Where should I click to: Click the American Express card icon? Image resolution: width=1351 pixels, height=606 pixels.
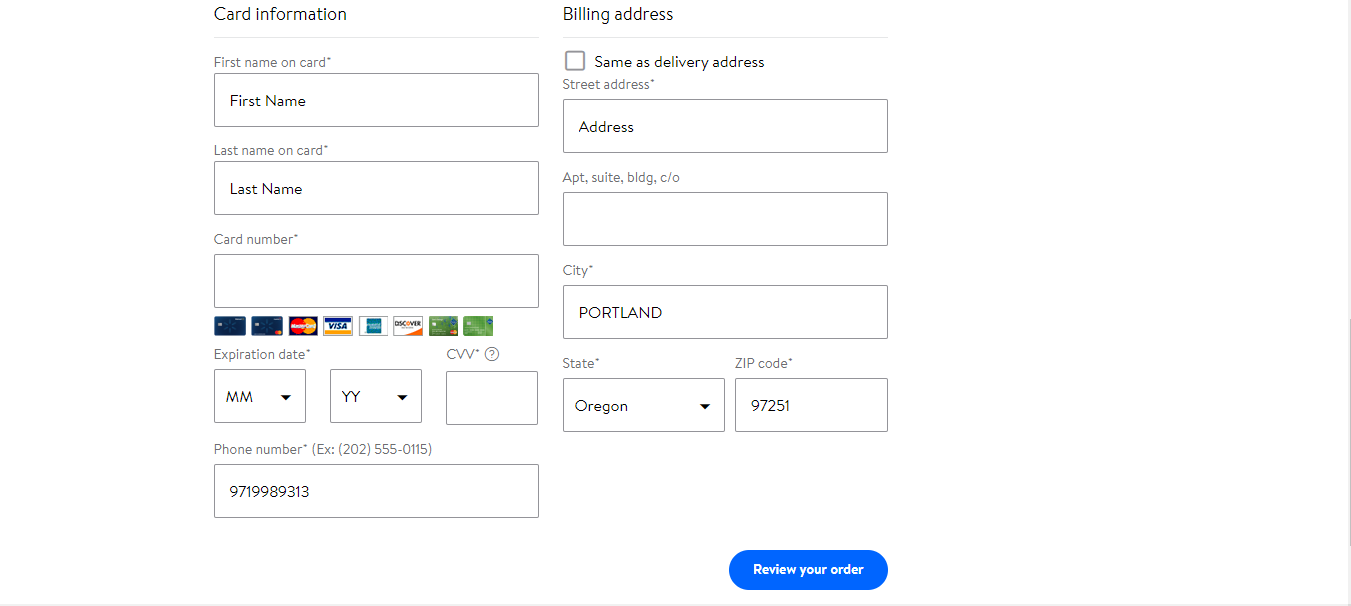click(373, 326)
